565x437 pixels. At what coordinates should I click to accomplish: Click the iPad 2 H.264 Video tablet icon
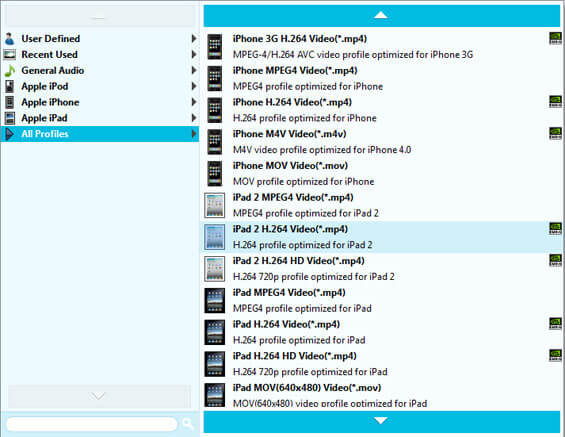(x=215, y=237)
